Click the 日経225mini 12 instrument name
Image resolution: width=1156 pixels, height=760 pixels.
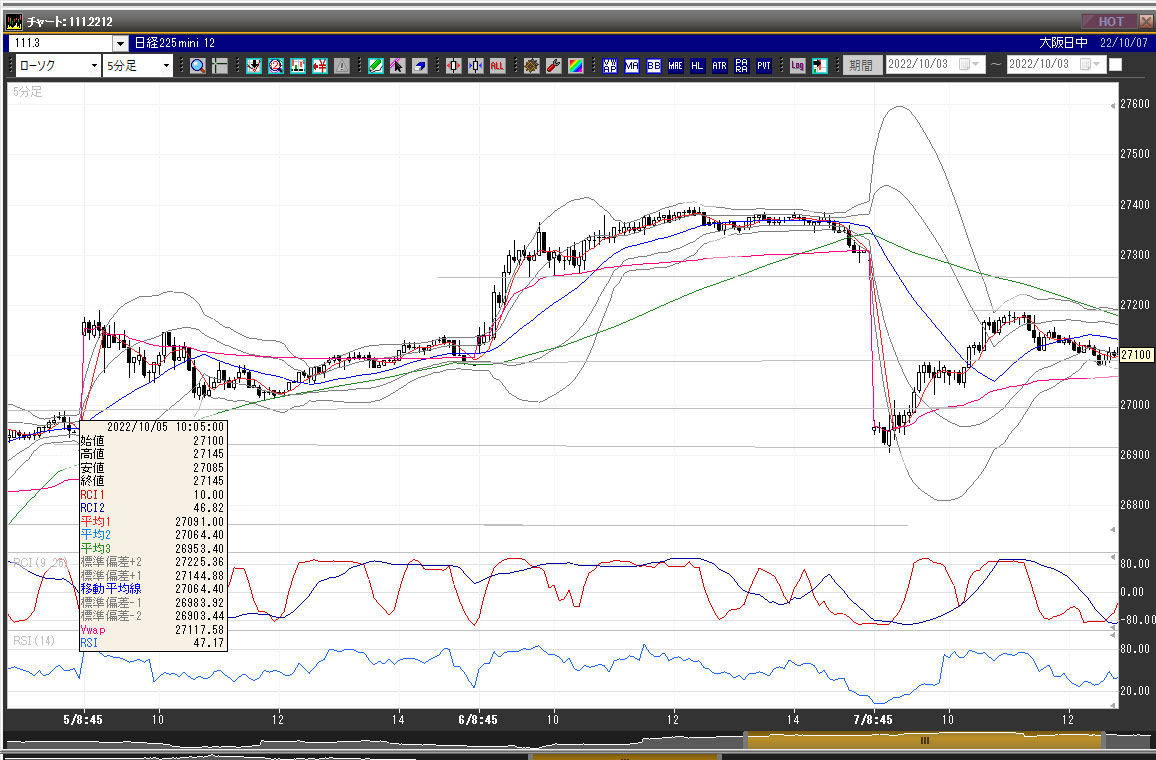[175, 43]
